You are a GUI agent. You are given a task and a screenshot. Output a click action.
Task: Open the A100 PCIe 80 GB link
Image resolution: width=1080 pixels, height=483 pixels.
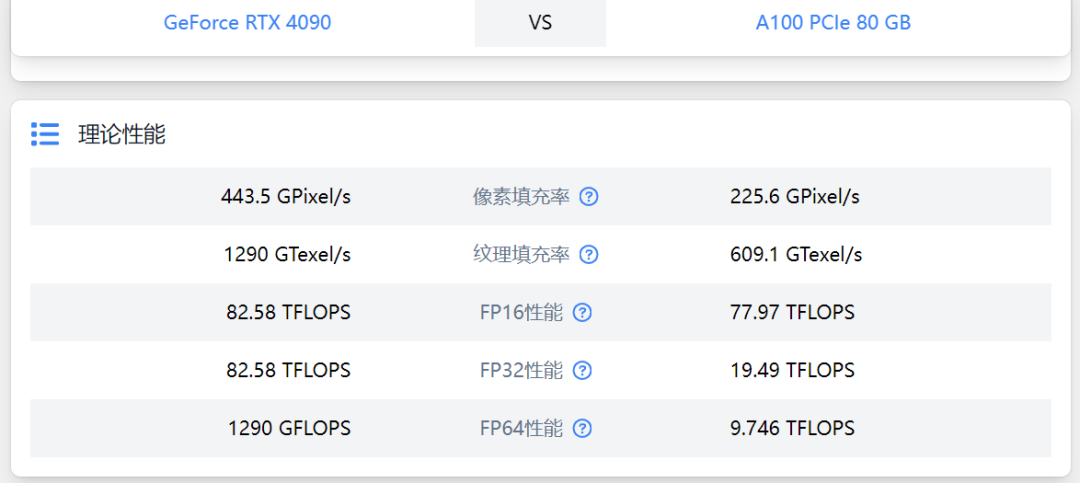(833, 22)
